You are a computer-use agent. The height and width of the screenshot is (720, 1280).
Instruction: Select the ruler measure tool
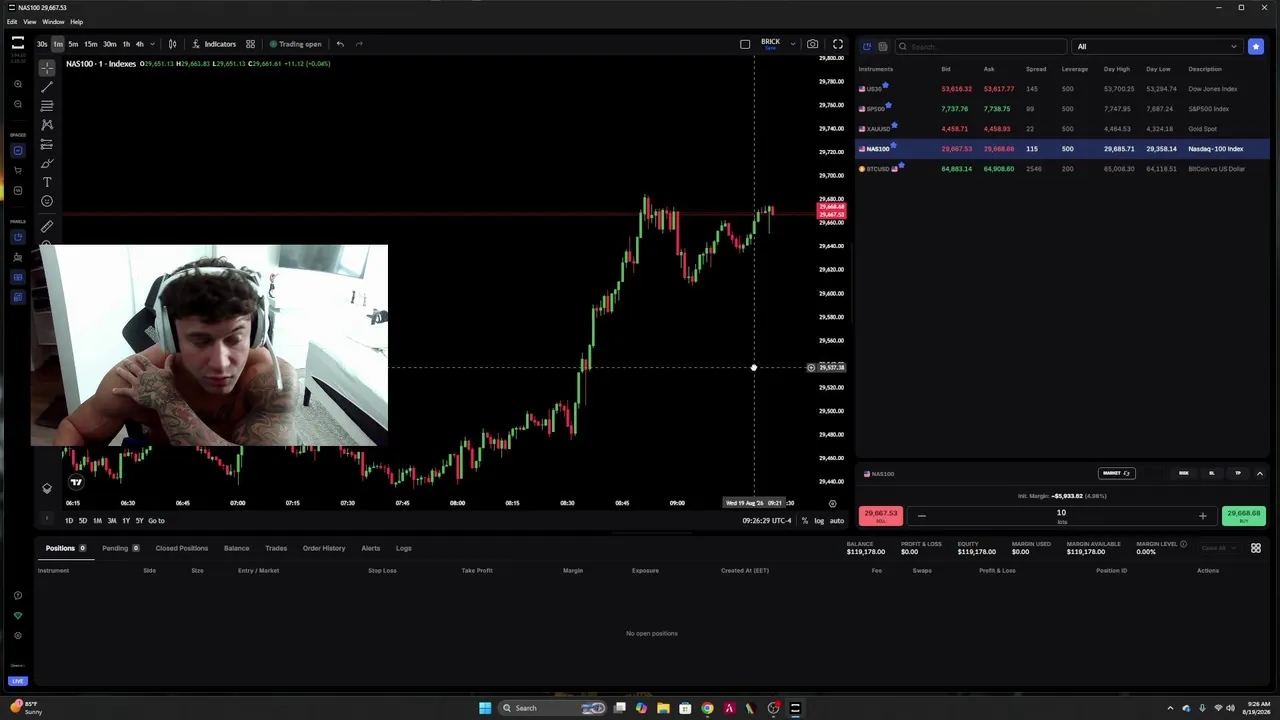click(x=47, y=226)
